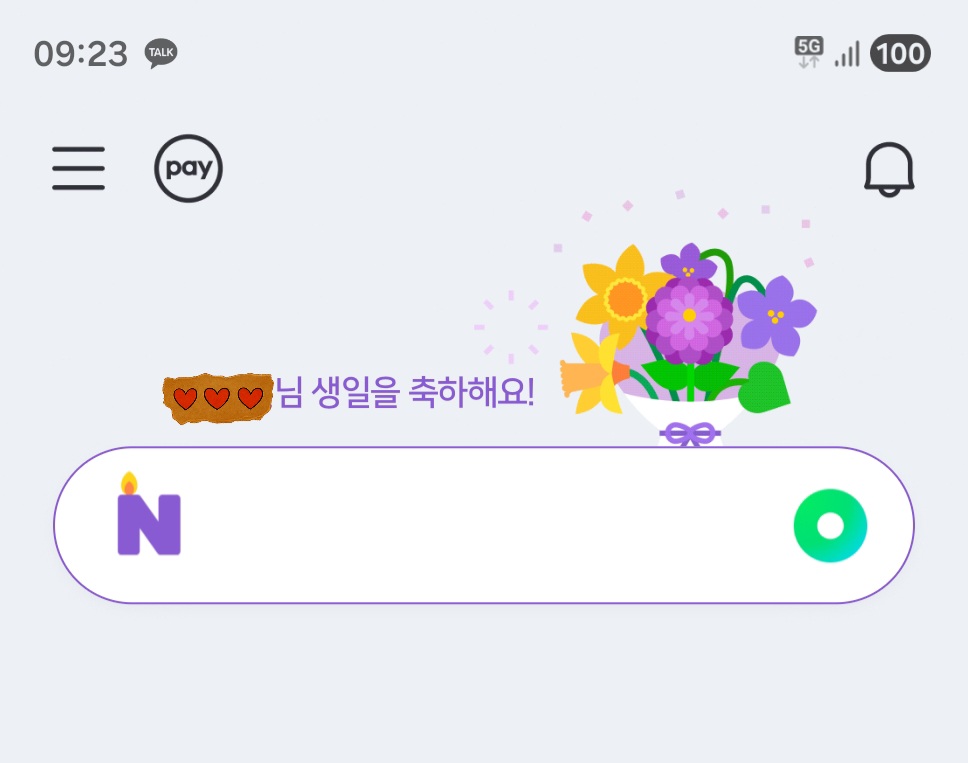Tap the green dot search button
This screenshot has height=763, width=968.
pos(830,525)
